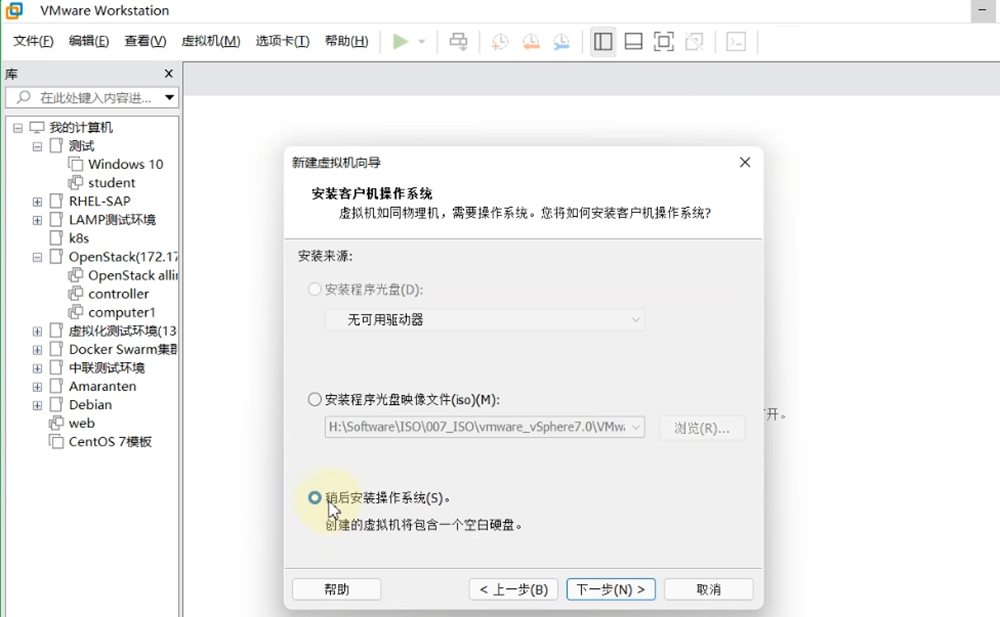Click the Power On play toolbar icon

401,42
